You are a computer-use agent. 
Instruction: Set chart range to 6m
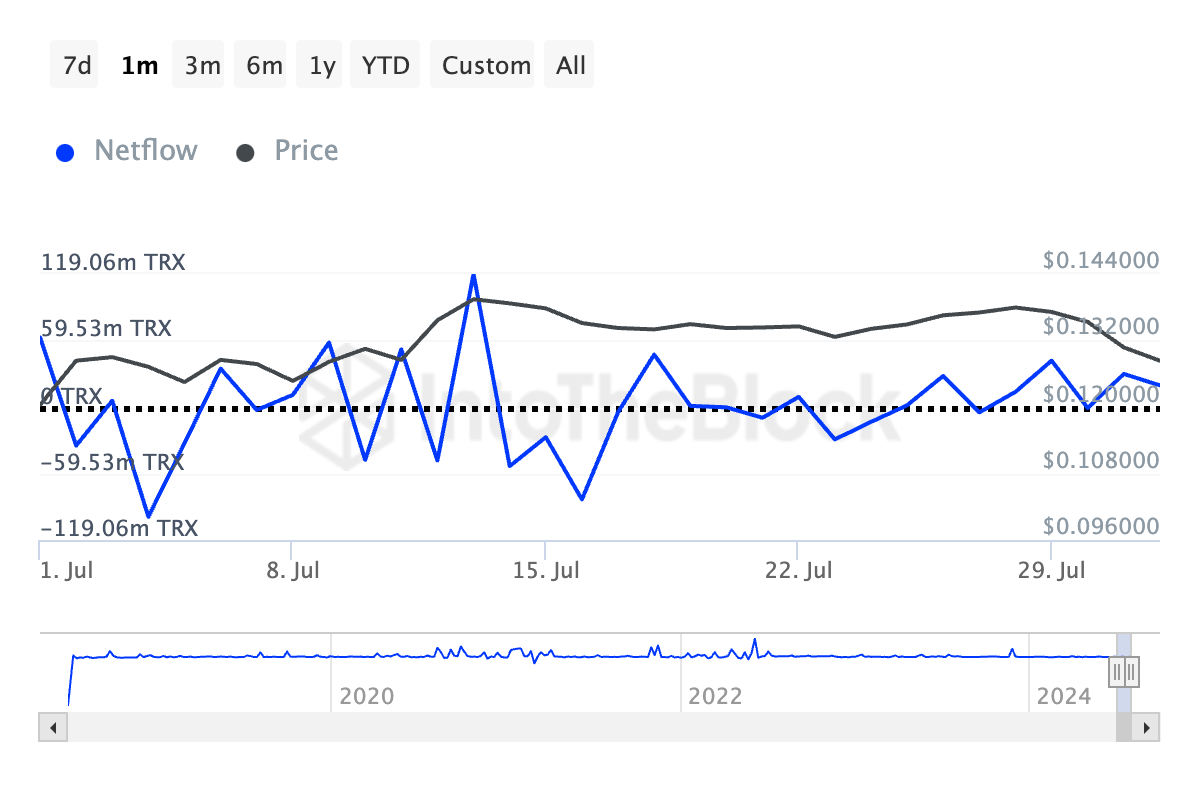tap(264, 66)
